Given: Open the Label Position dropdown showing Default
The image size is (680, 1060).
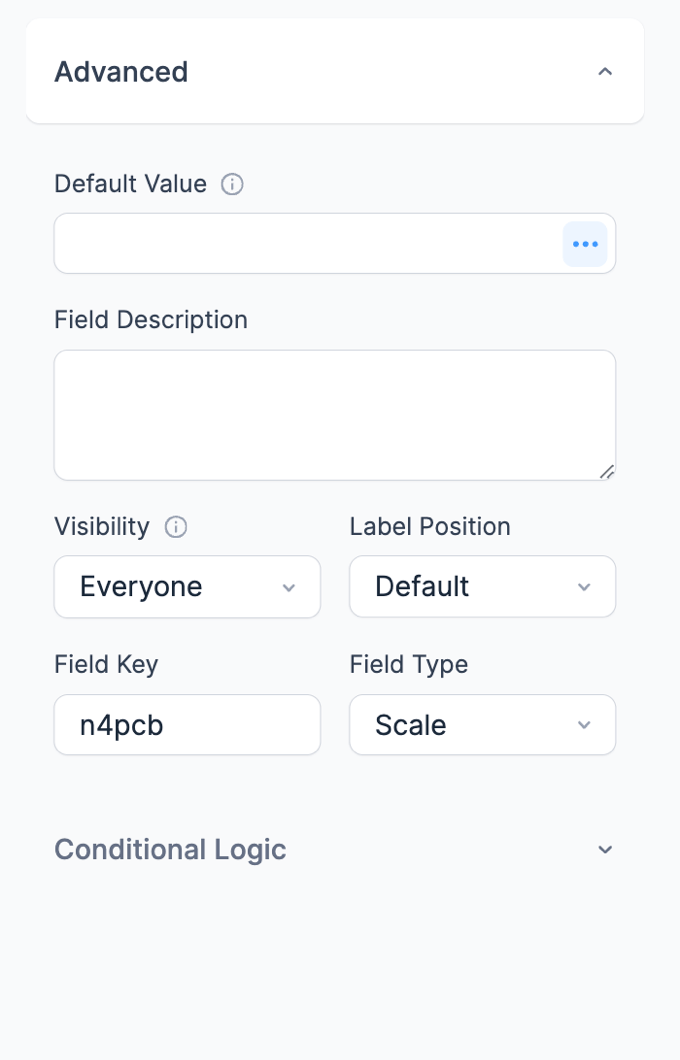Looking at the screenshot, I should pos(482,587).
